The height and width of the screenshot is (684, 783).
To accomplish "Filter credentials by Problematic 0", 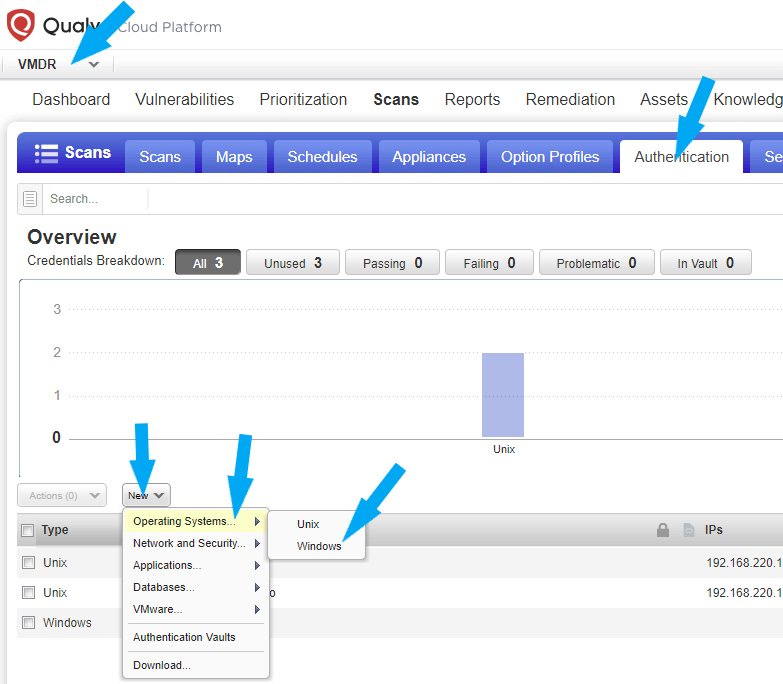I will pos(597,263).
